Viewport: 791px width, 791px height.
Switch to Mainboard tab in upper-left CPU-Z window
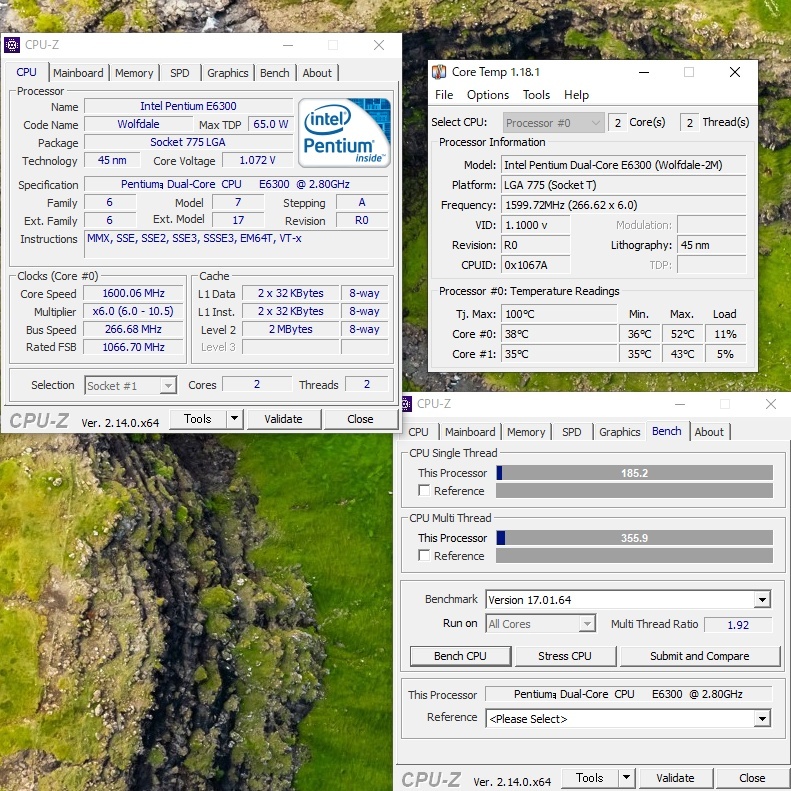point(78,73)
